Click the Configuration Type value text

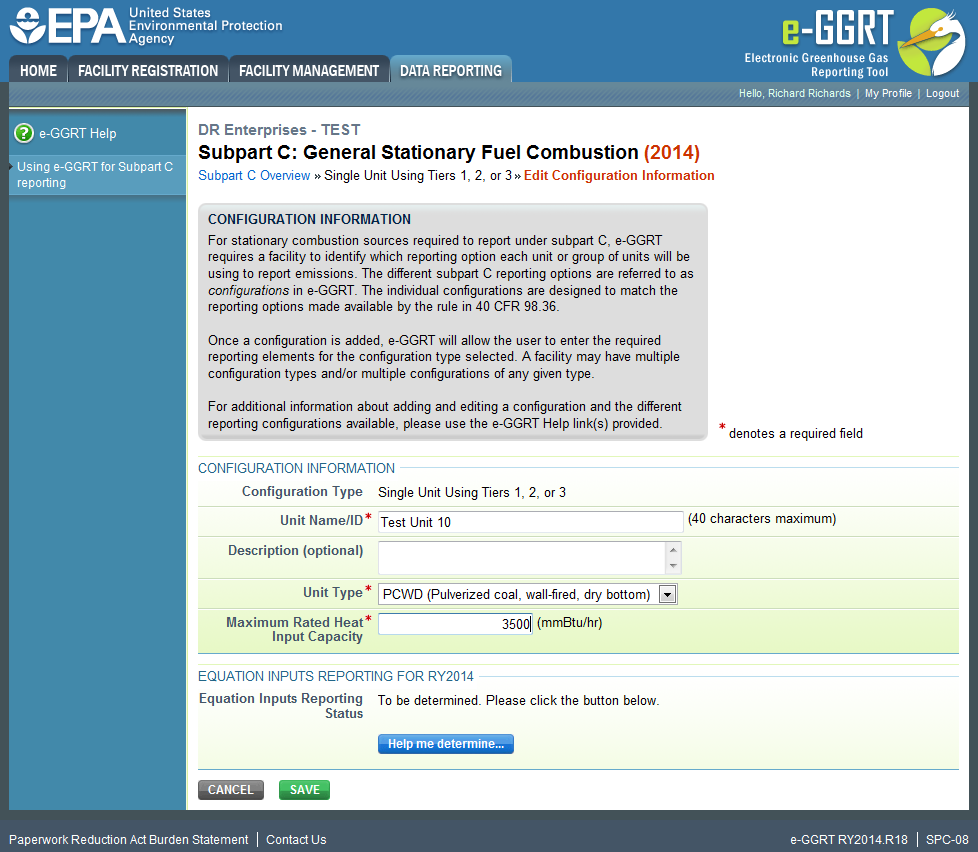[x=472, y=492]
